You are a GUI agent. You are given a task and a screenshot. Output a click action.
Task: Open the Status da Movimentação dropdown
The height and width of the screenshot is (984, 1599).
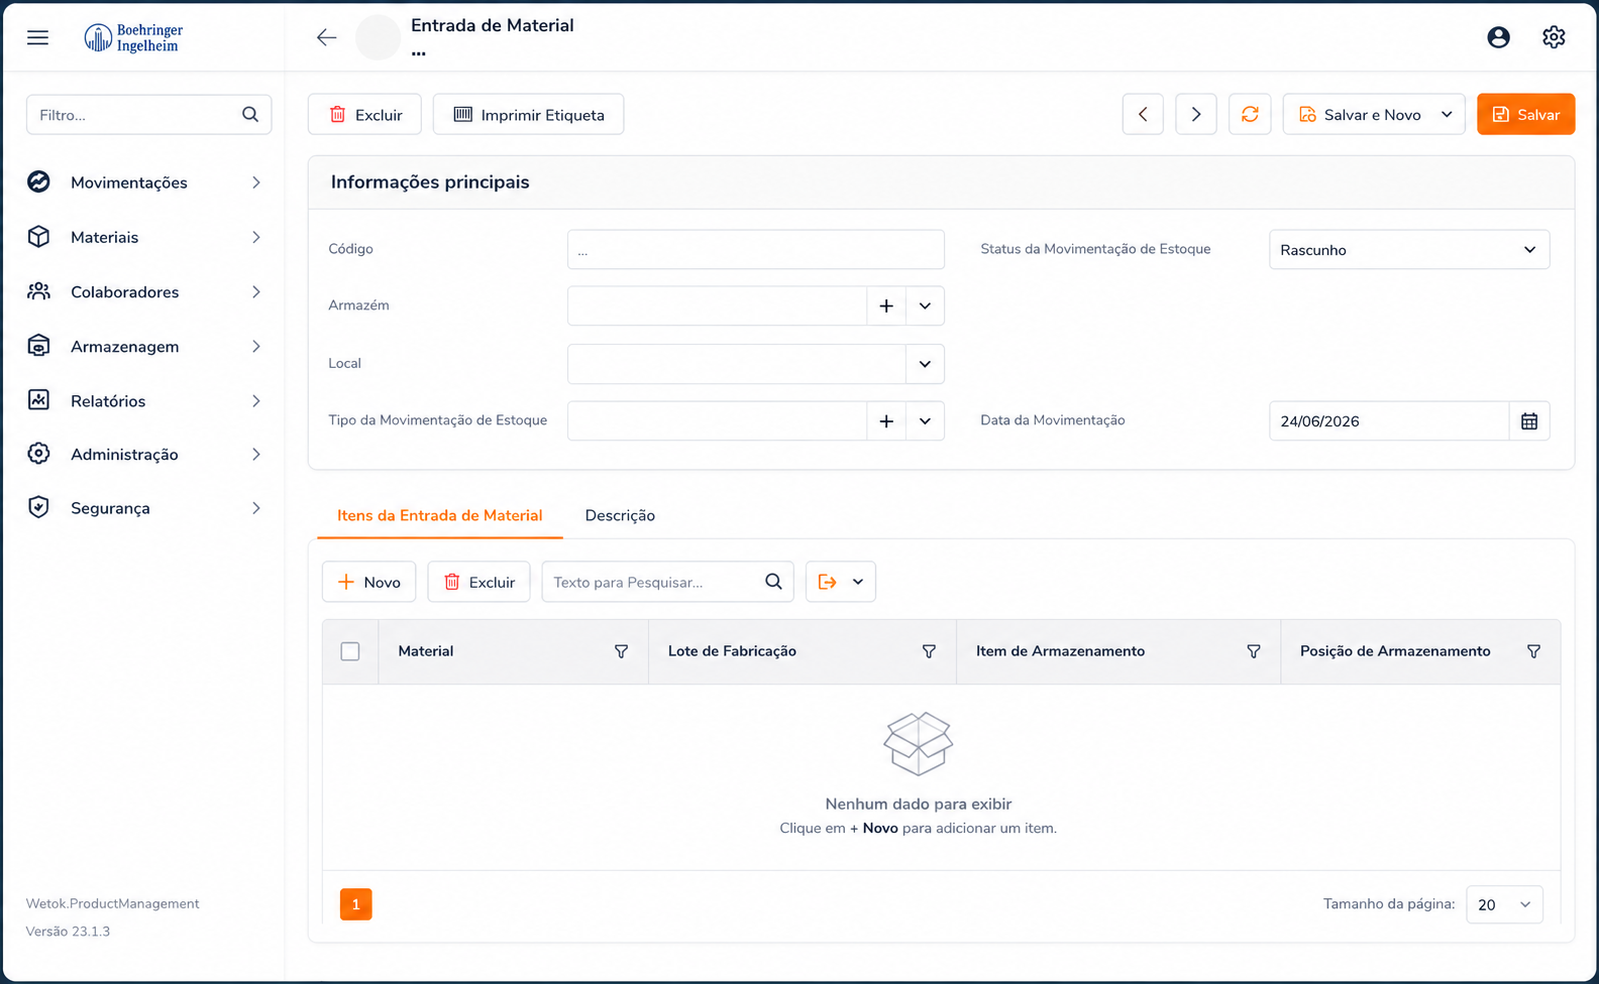[x=1409, y=250]
